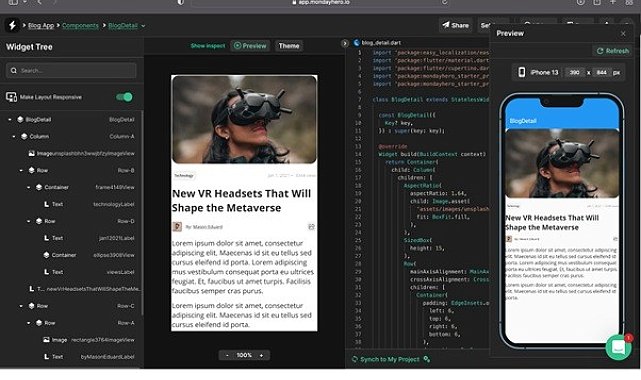Image resolution: width=641 pixels, height=380 pixels.
Task: Click the phone preview VR image
Action: click(x=562, y=163)
